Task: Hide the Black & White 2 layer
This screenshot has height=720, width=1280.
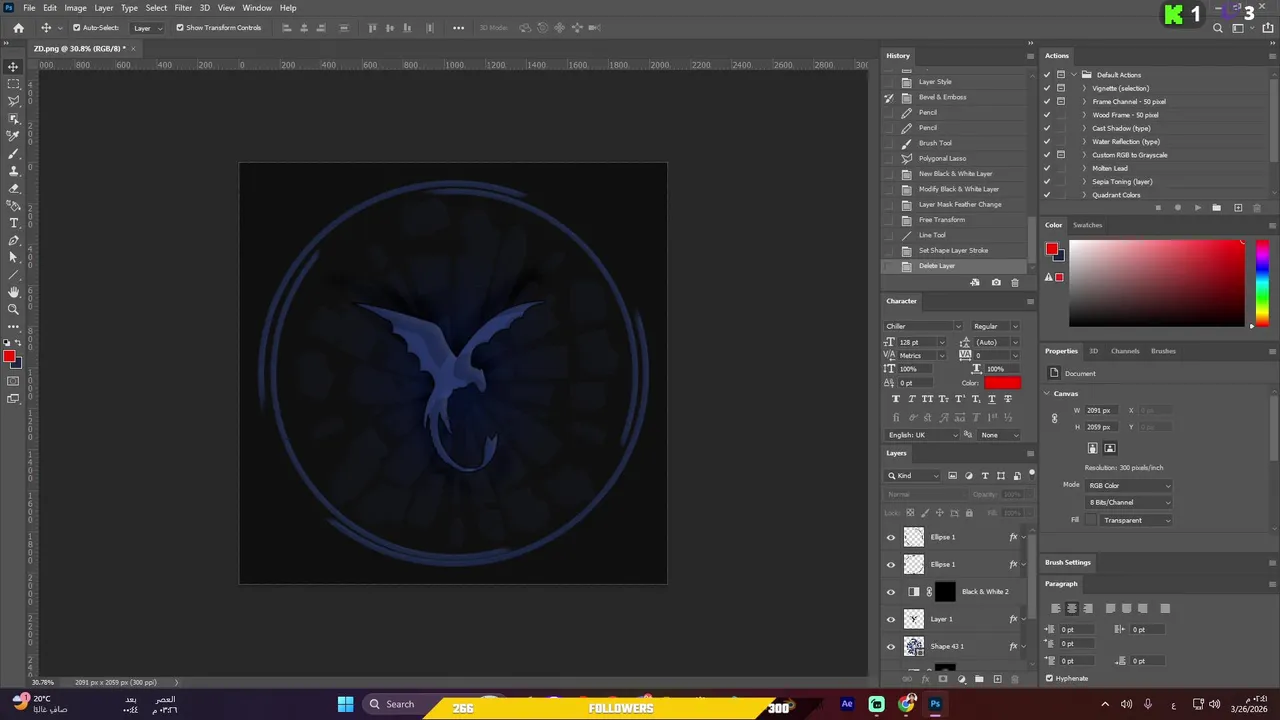Action: pyautogui.click(x=891, y=592)
